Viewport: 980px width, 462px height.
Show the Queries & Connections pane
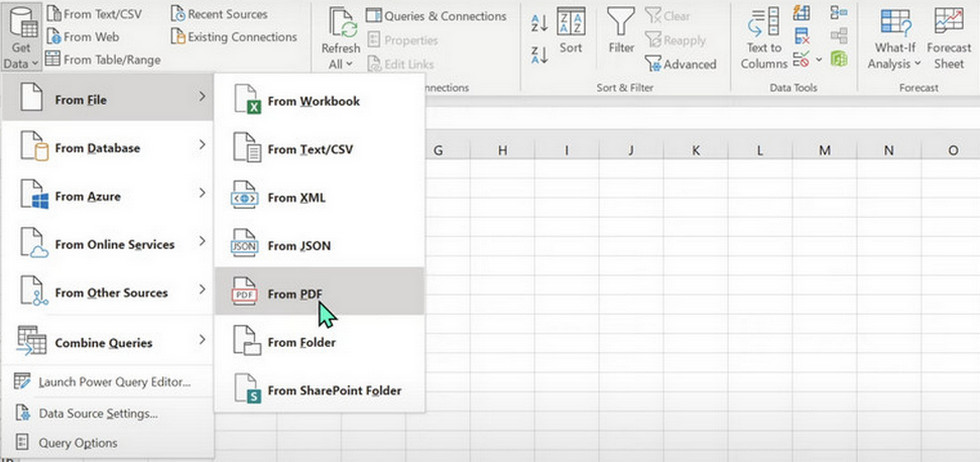(x=436, y=16)
